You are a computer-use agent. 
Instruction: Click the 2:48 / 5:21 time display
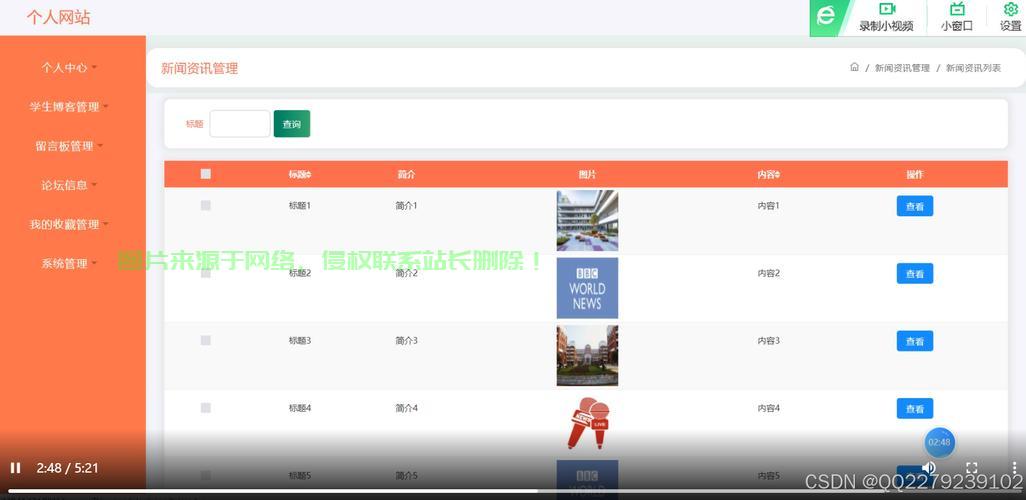[x=67, y=468]
